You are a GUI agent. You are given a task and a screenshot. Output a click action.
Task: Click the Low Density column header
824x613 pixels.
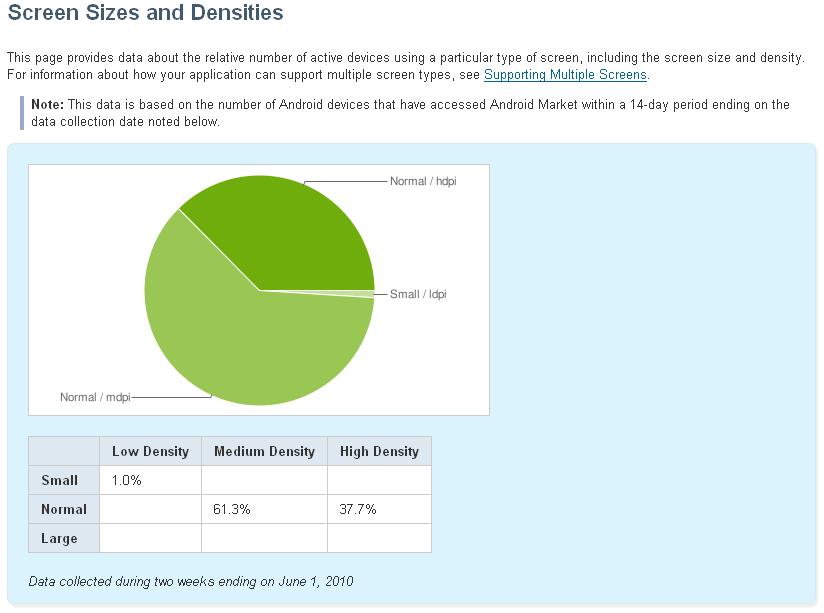point(150,451)
